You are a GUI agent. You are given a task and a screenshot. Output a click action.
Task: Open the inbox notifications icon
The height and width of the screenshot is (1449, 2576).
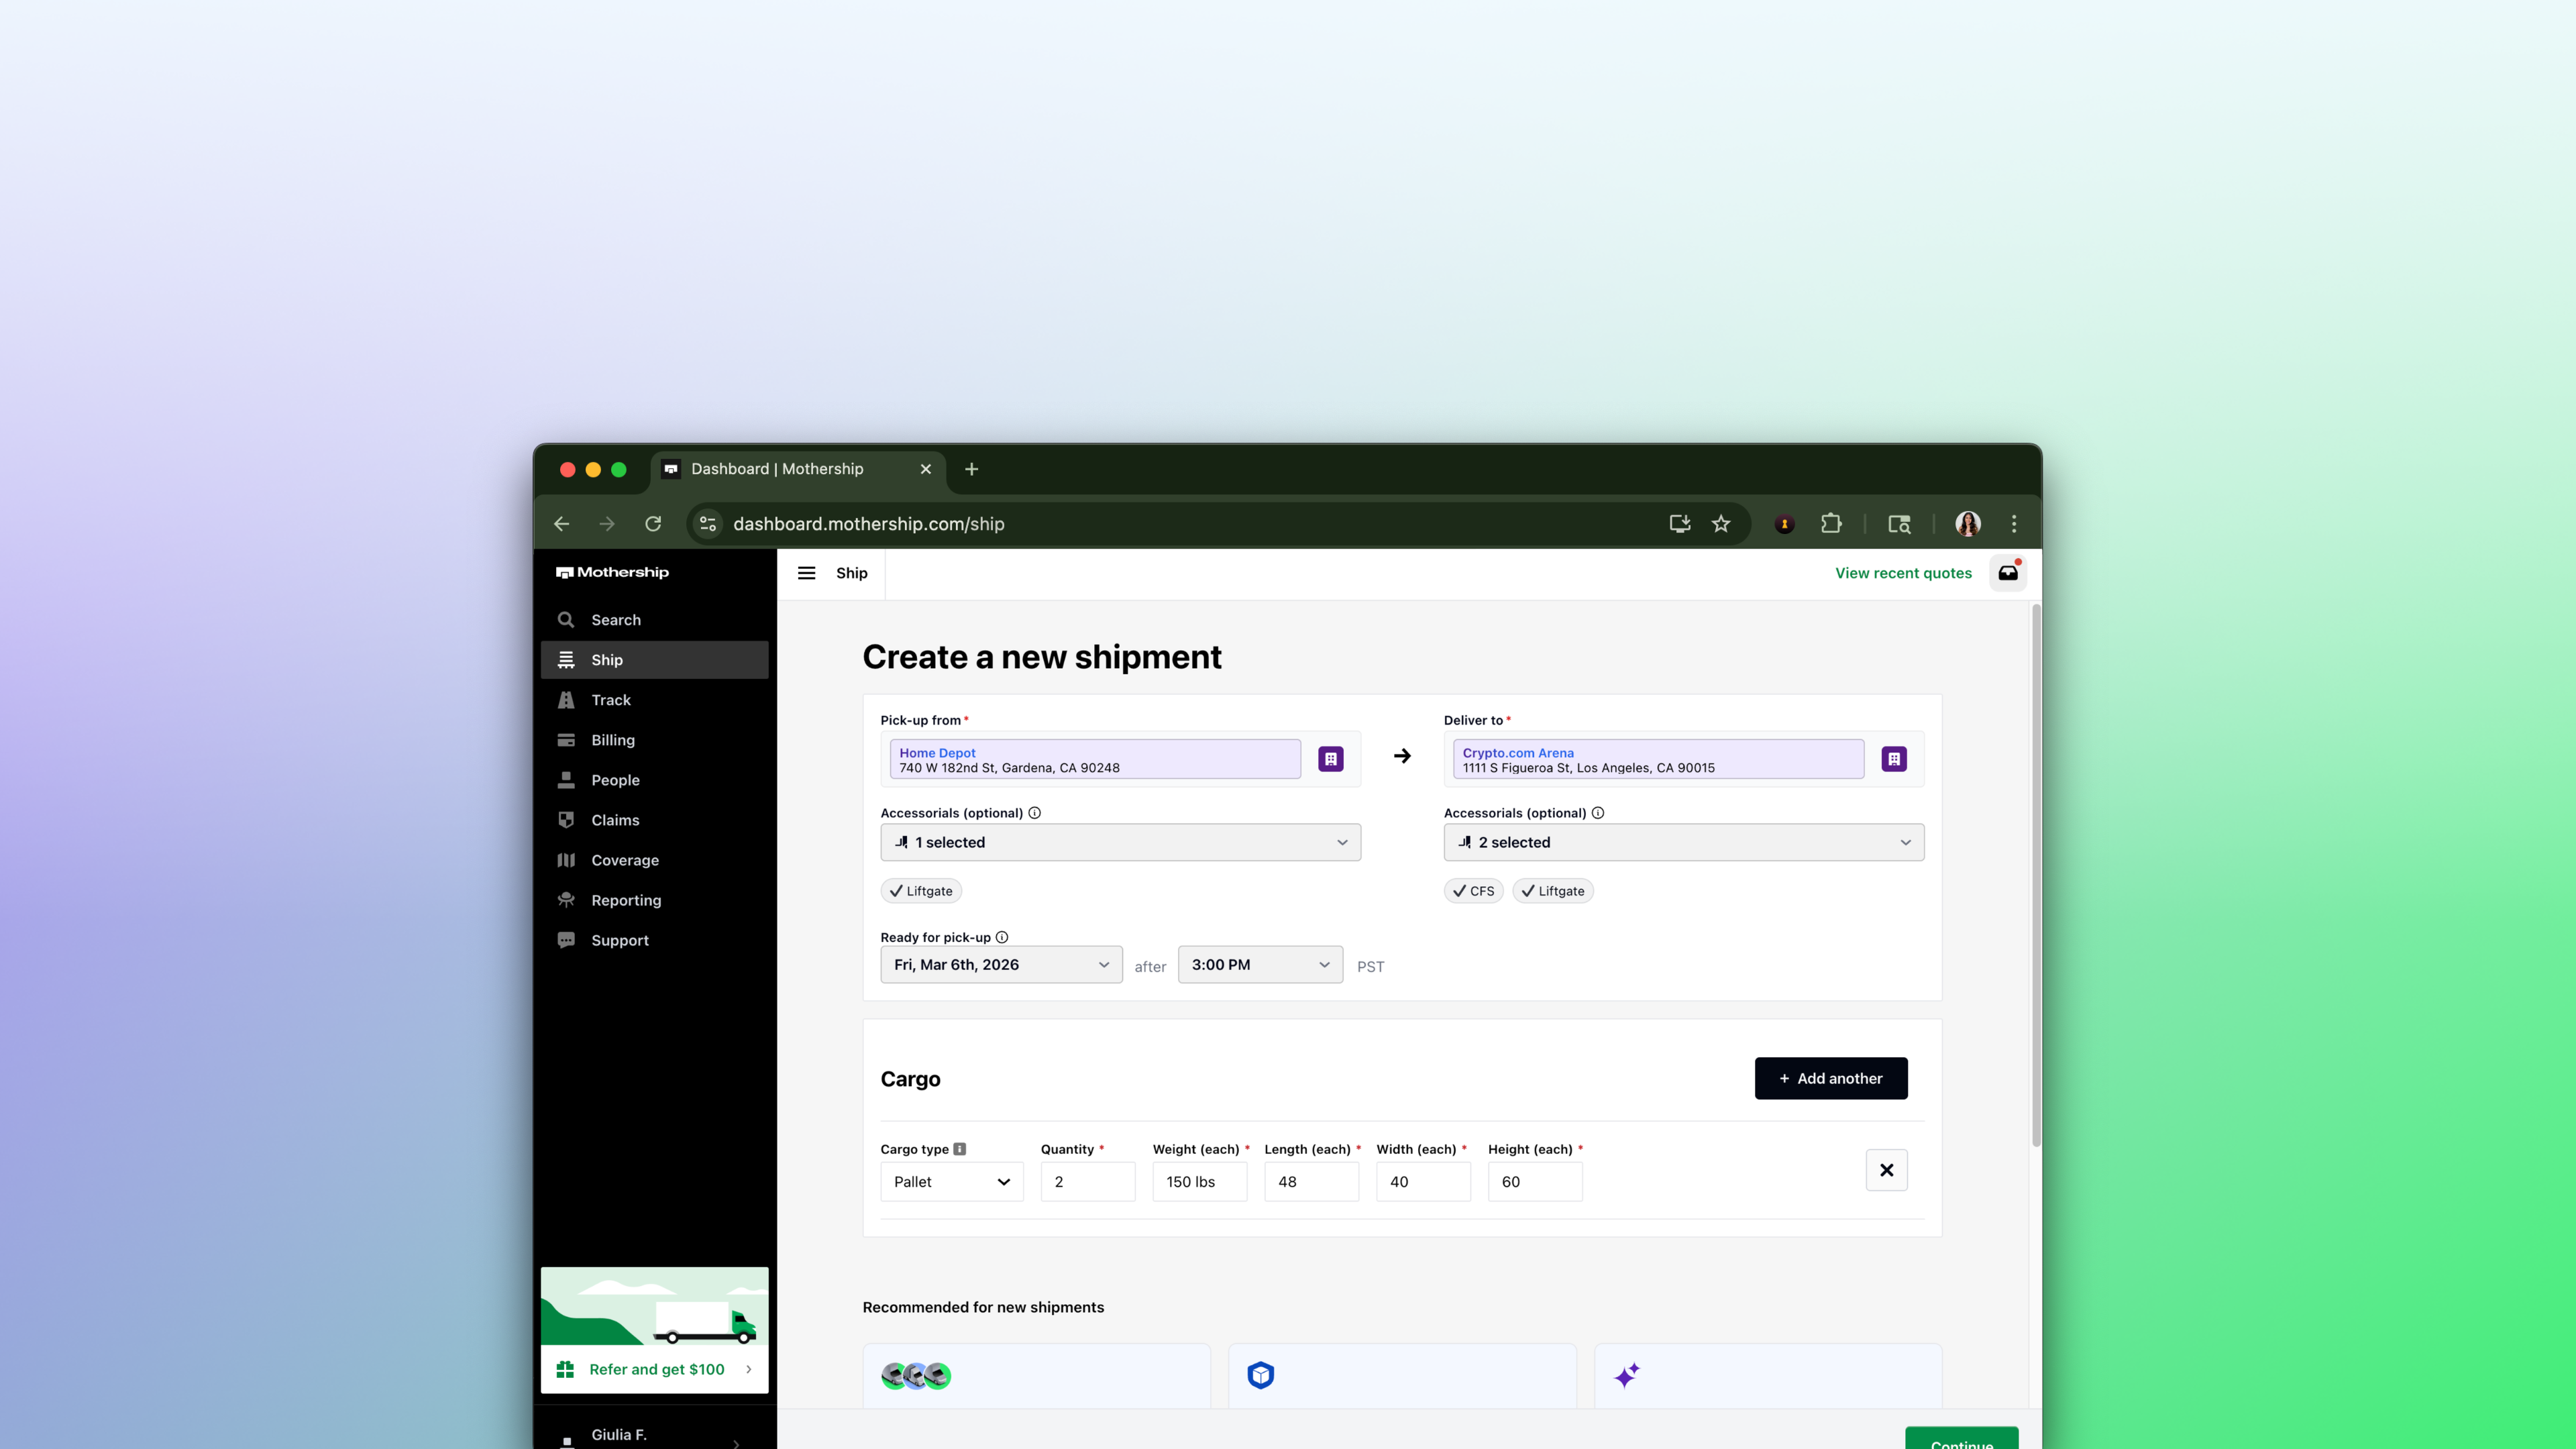point(2007,573)
